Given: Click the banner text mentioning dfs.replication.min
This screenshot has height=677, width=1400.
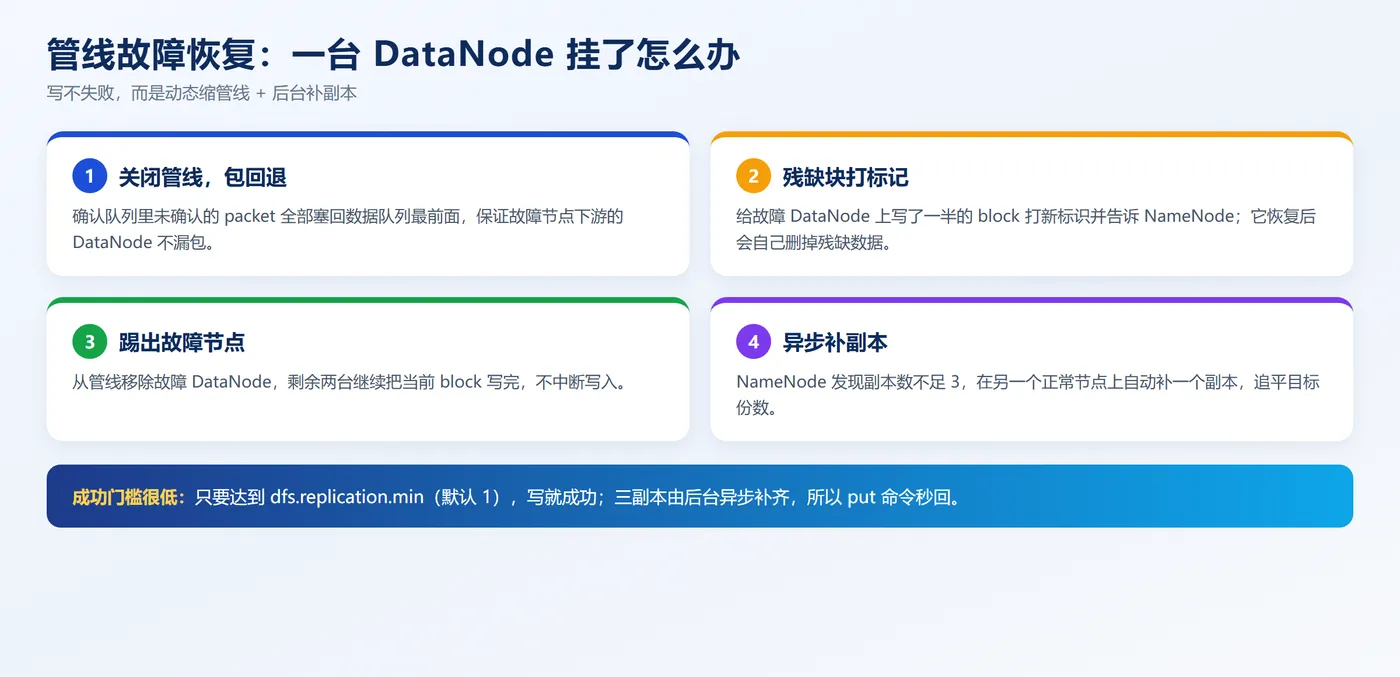Looking at the screenshot, I should [578, 497].
